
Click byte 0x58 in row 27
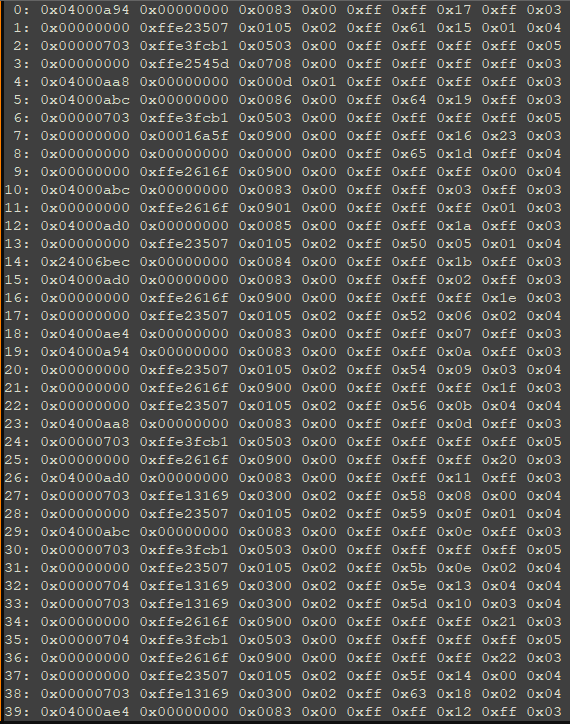pyautogui.click(x=409, y=496)
